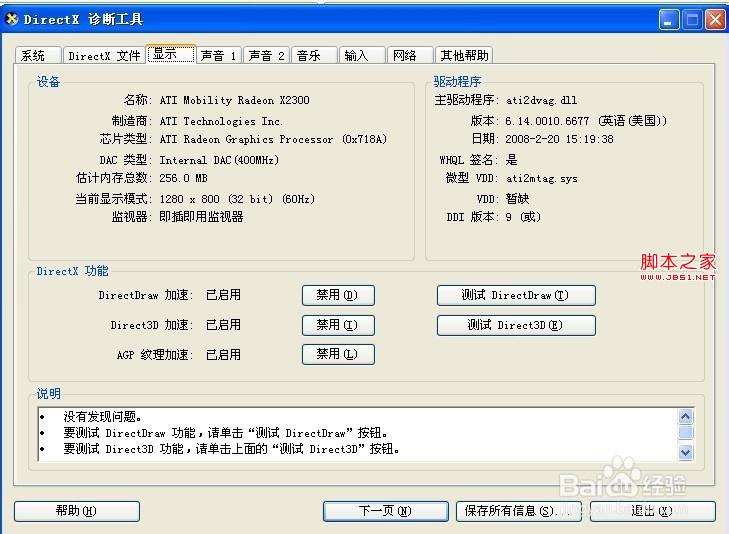Click the 测试 Direct3D(E) button
Screen dimensions: 729x534
pyautogui.click(x=516, y=325)
